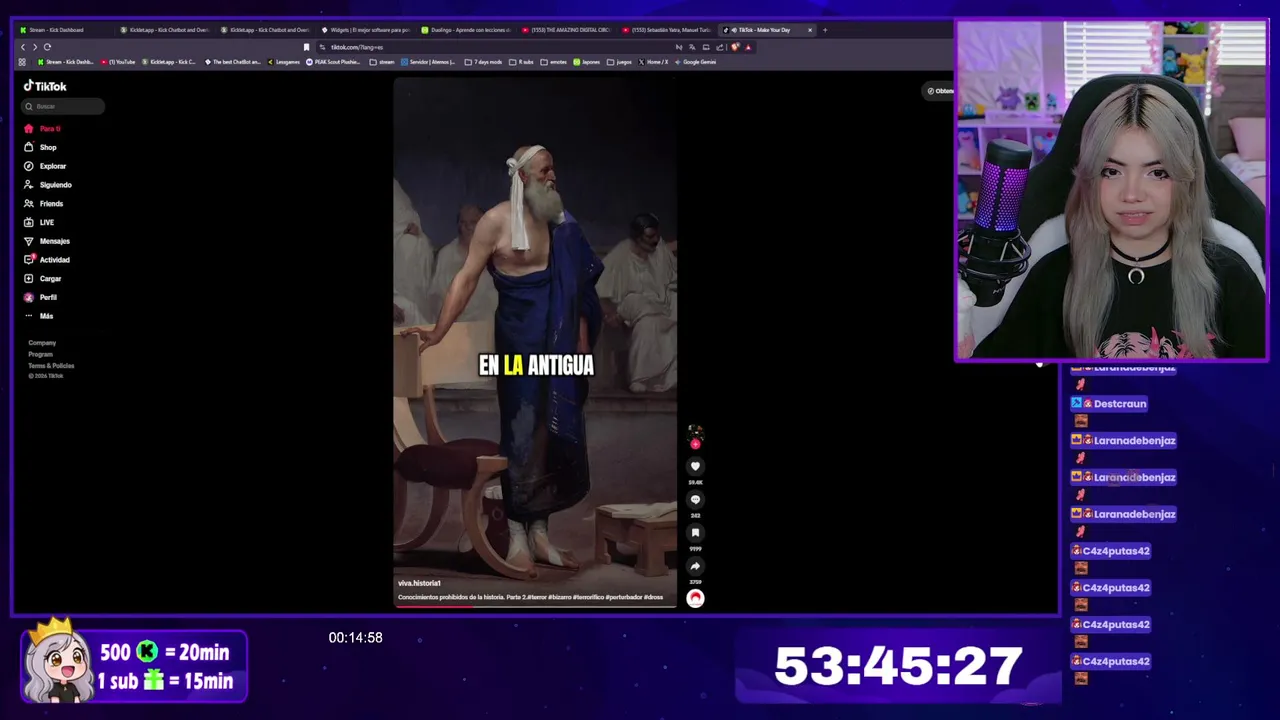Open the video comments
This screenshot has height=720, width=1280.
coord(695,499)
